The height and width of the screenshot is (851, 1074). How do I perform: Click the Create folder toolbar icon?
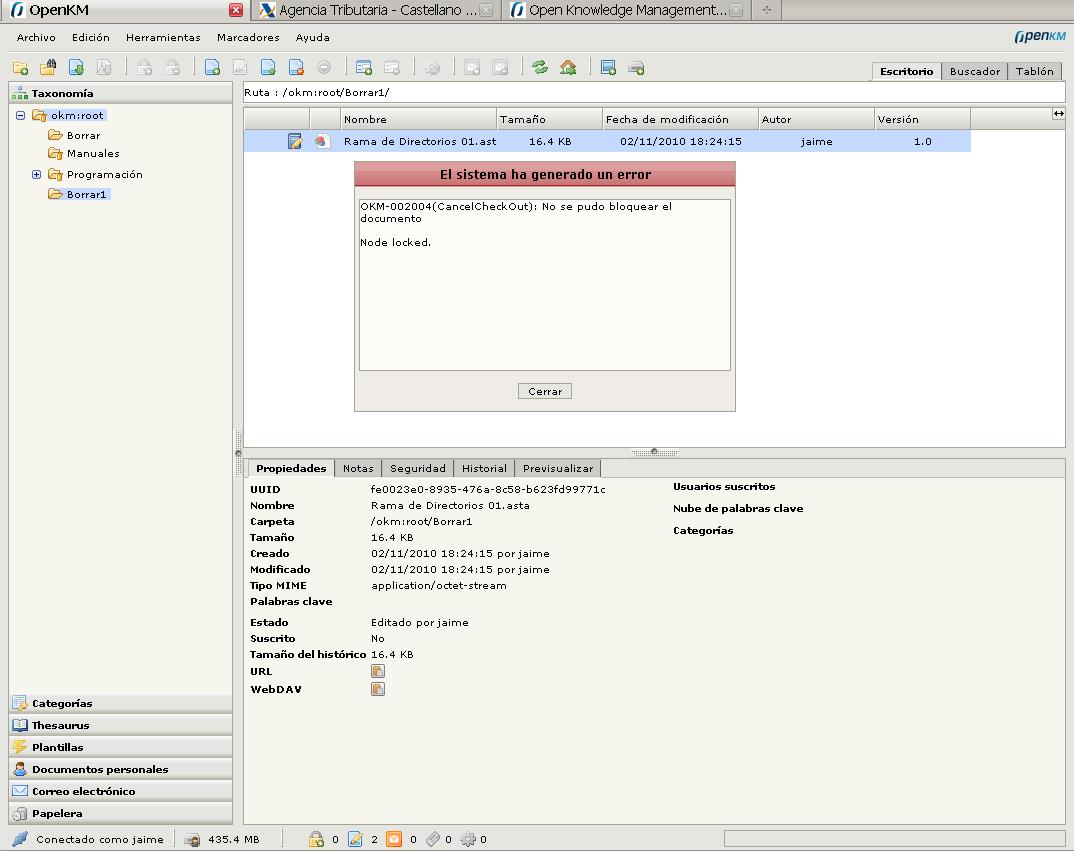[21, 68]
